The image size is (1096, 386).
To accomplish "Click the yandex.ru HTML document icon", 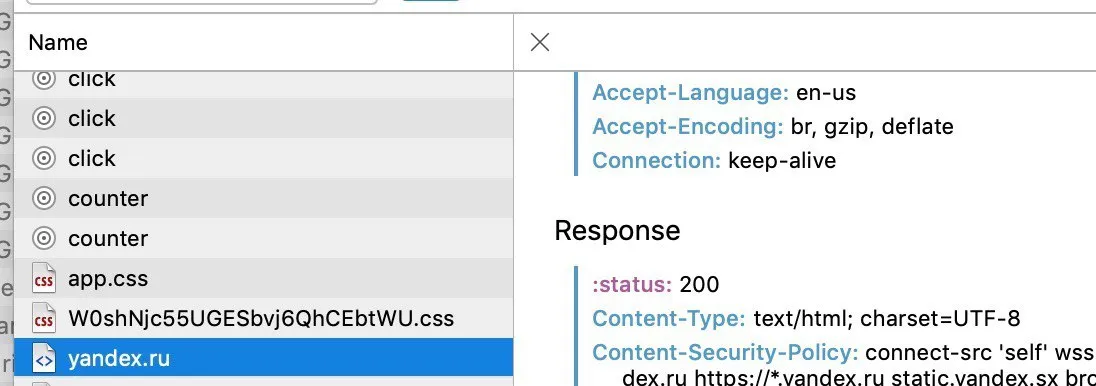I will point(44,359).
